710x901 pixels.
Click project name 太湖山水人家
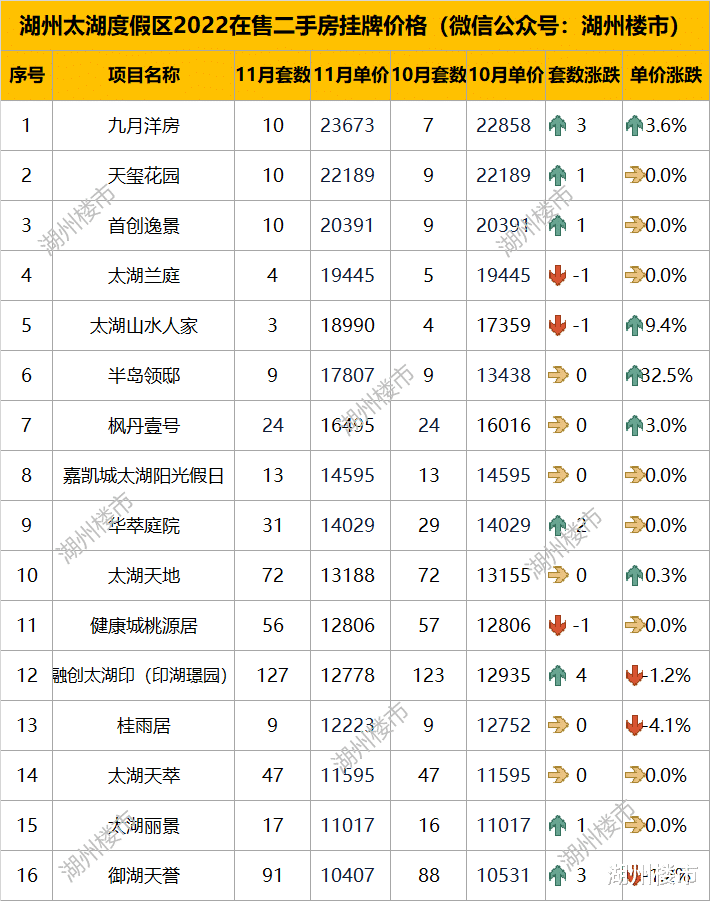pyautogui.click(x=144, y=325)
